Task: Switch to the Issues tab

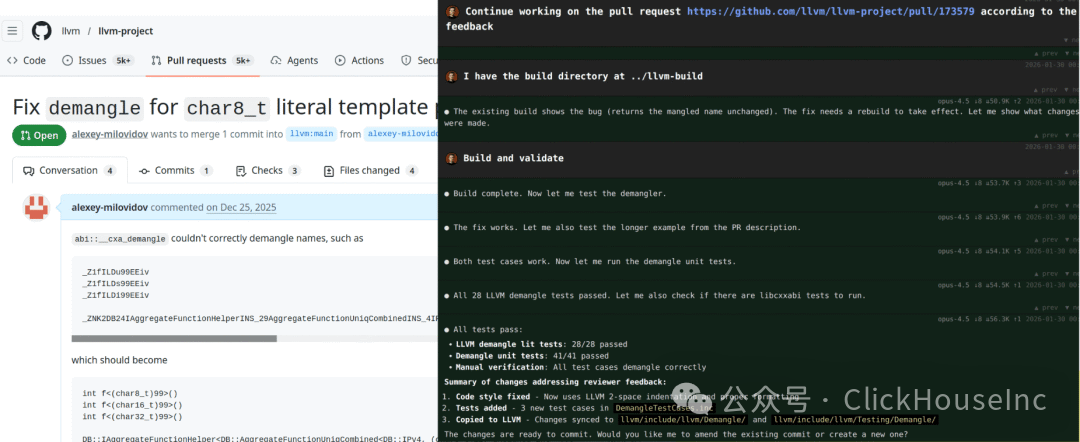Action: [98, 61]
